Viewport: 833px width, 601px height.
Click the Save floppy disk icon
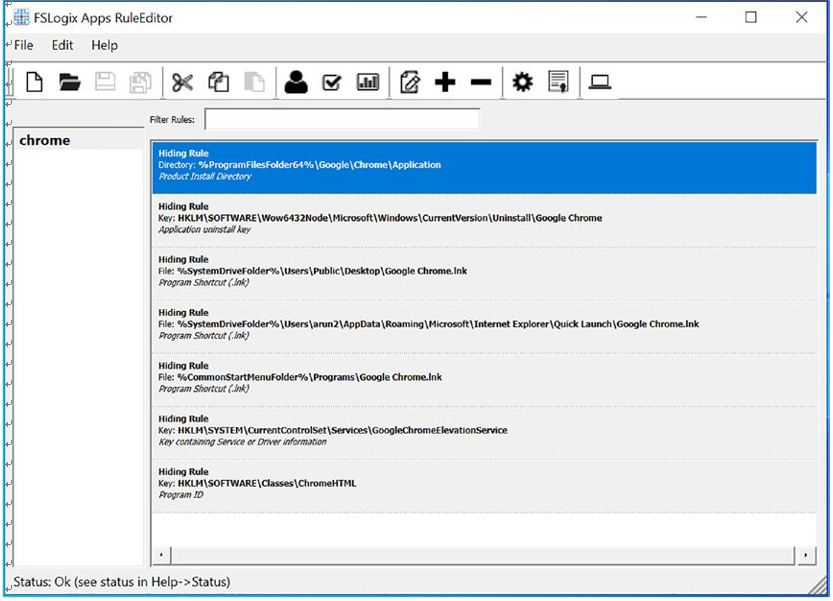coord(105,82)
